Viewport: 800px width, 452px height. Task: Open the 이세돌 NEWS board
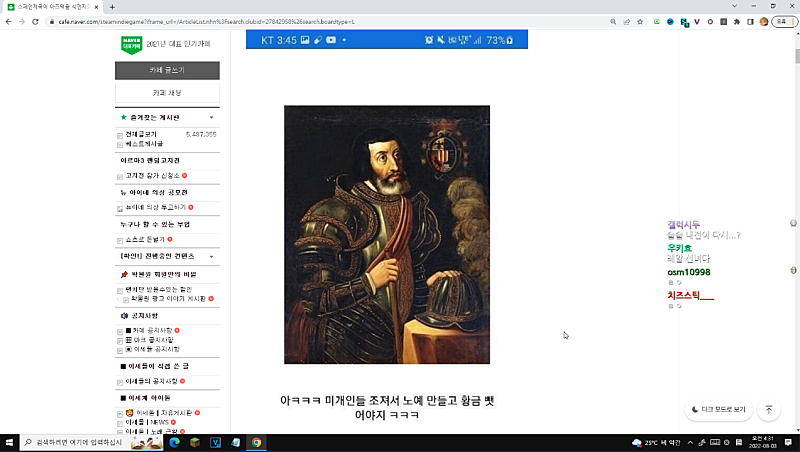pyautogui.click(x=147, y=422)
